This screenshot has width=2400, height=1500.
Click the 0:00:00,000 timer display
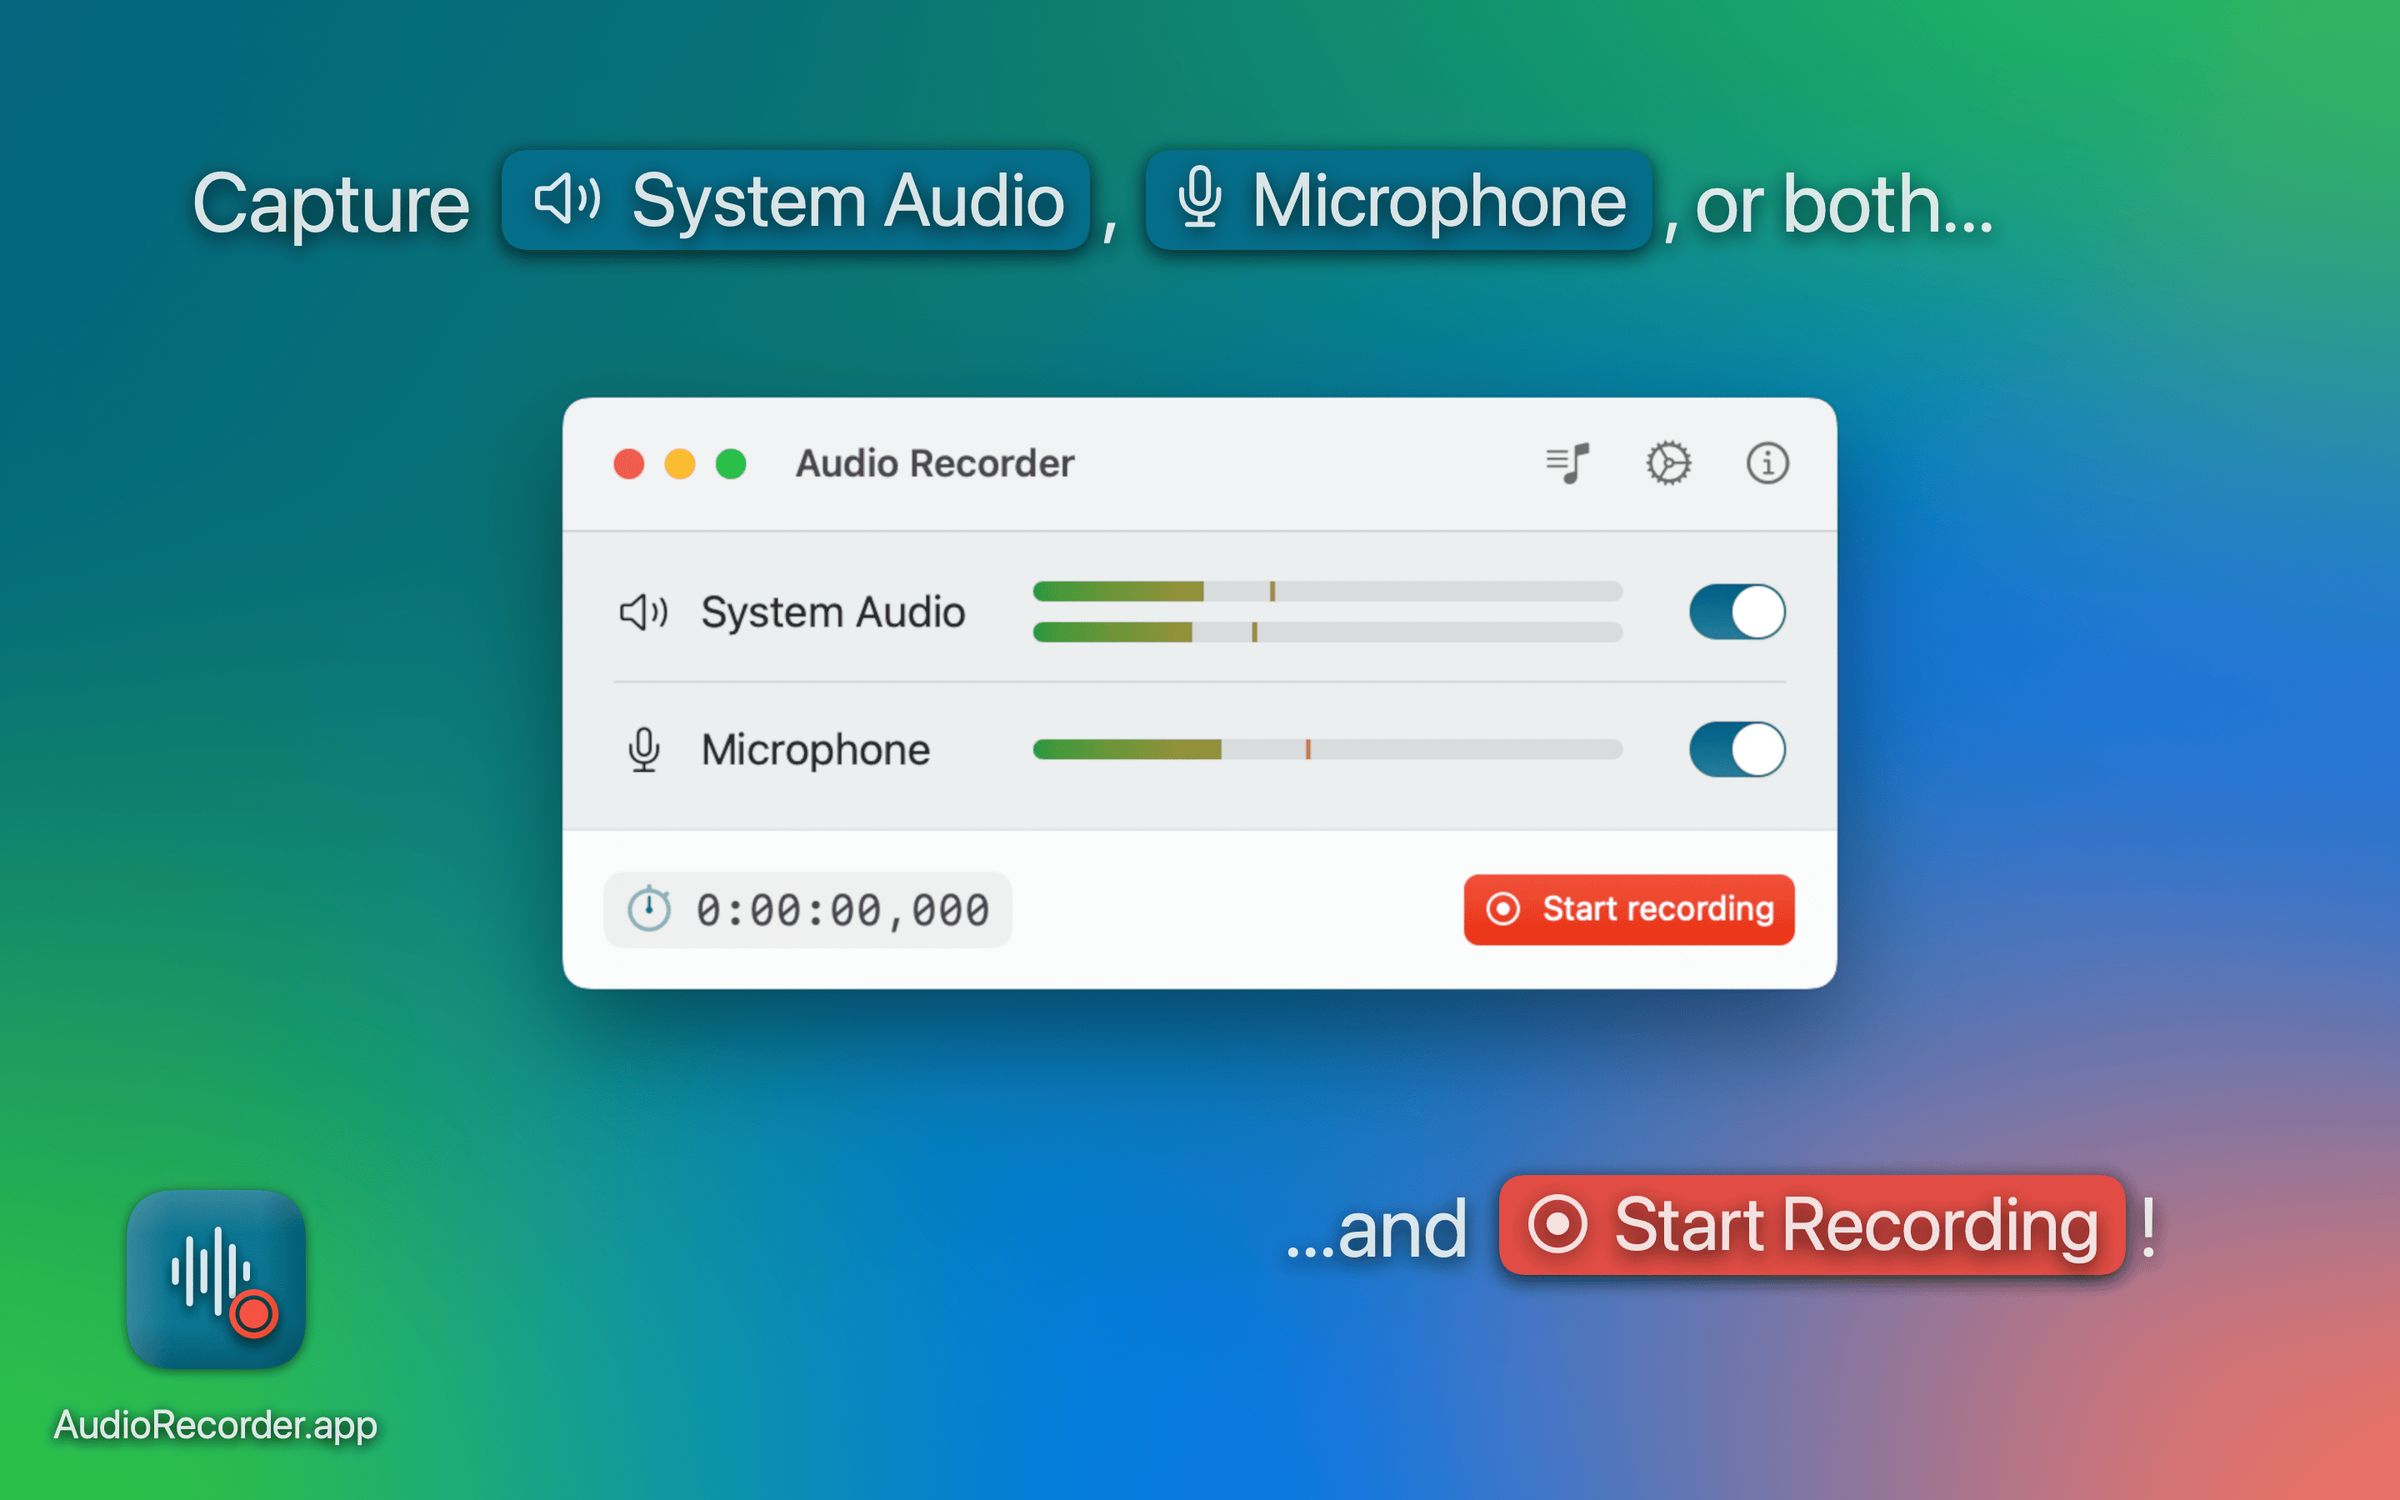838,909
